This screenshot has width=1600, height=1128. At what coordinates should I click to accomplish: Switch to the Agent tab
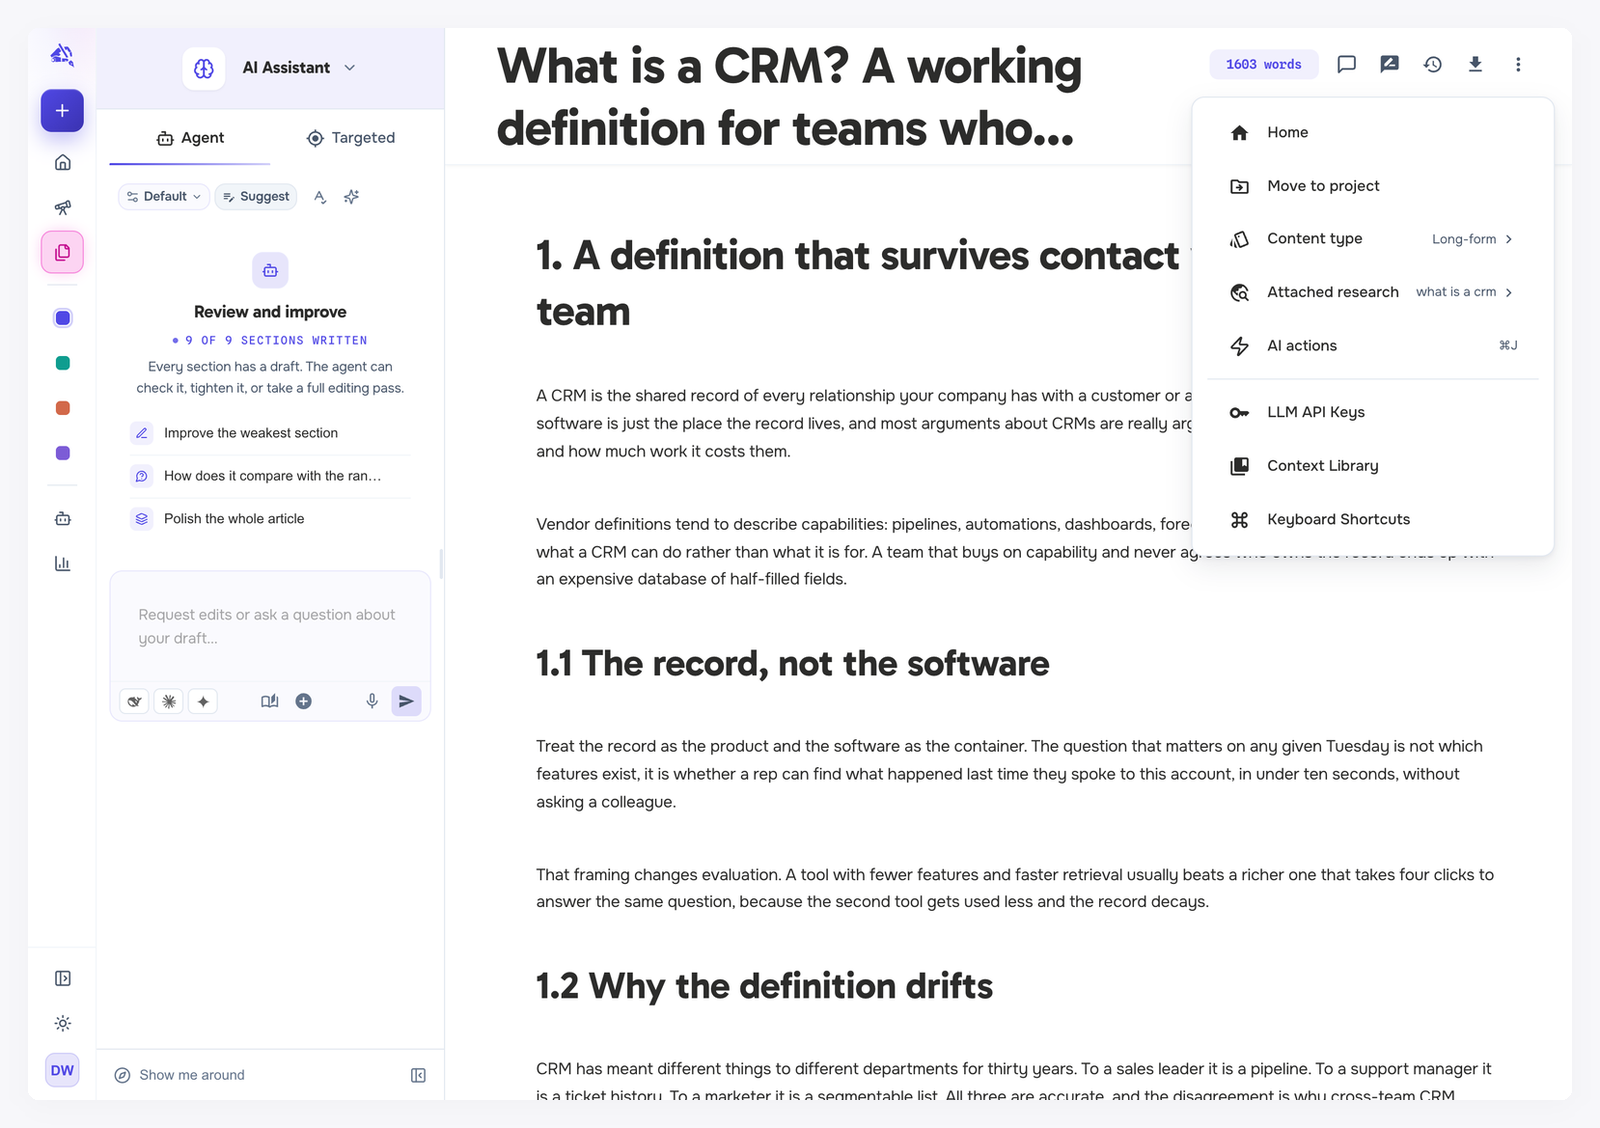190,138
